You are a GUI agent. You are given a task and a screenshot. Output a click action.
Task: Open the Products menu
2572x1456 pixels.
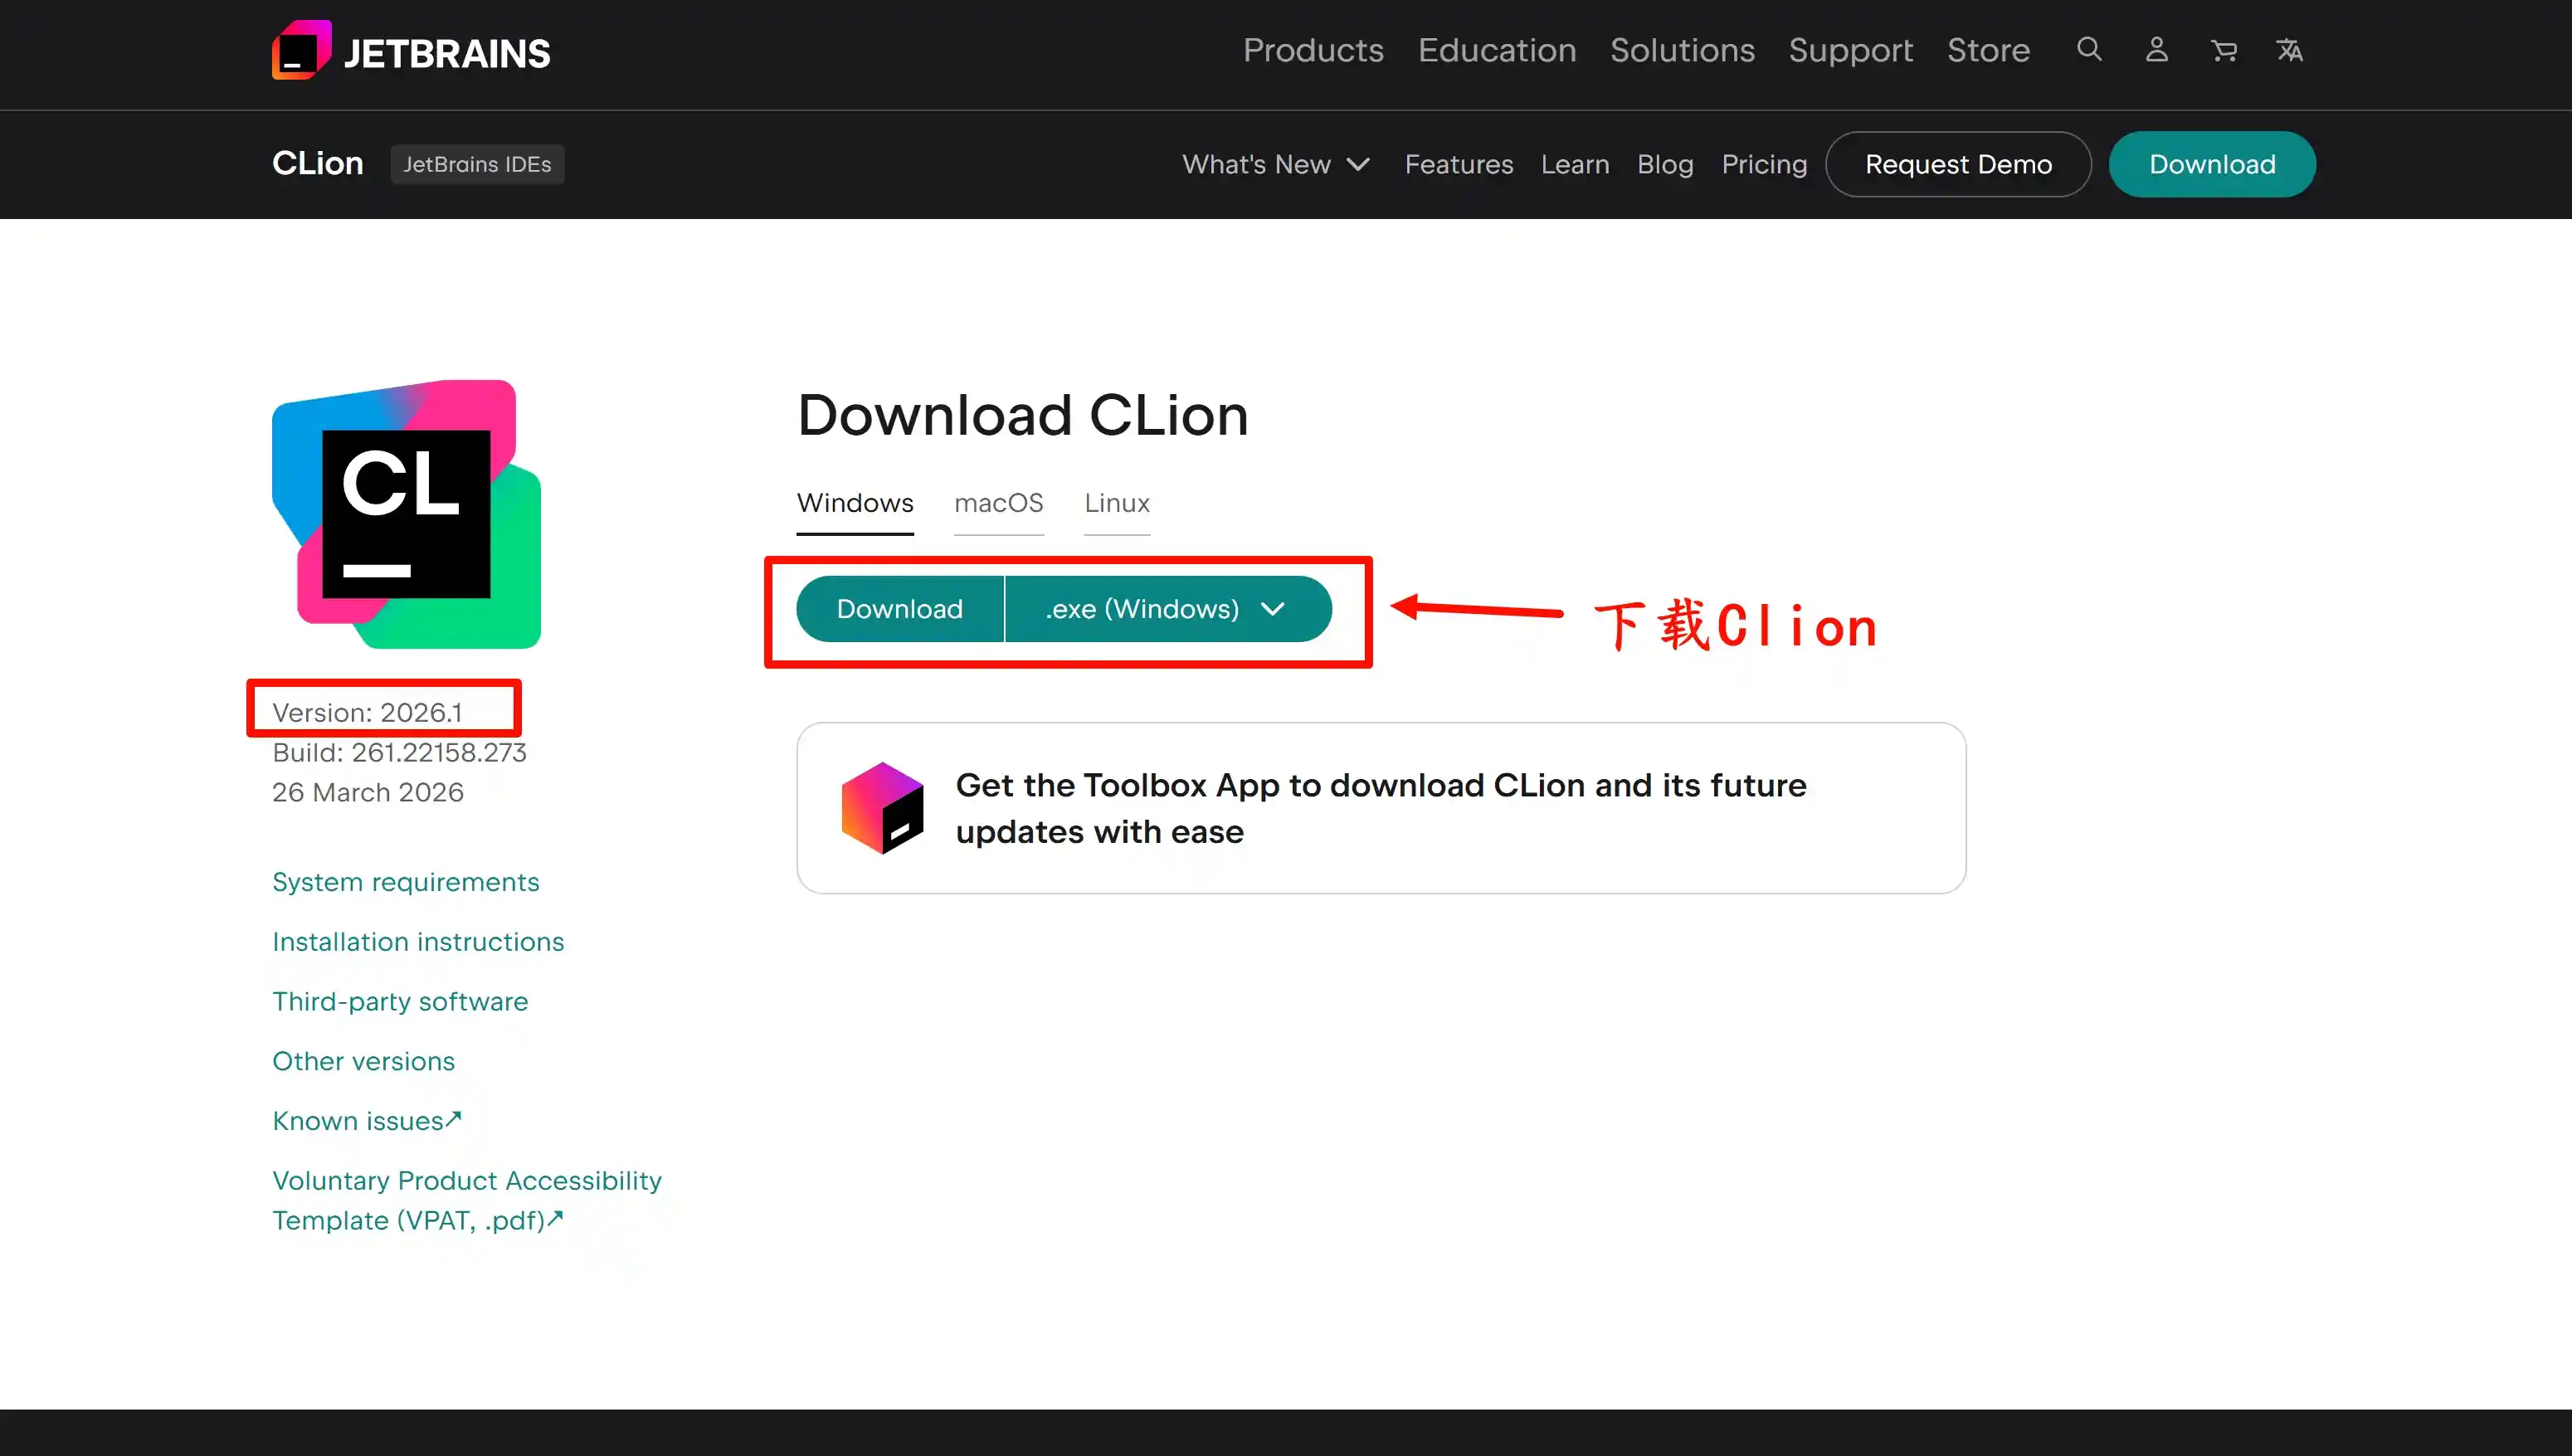click(x=1313, y=50)
